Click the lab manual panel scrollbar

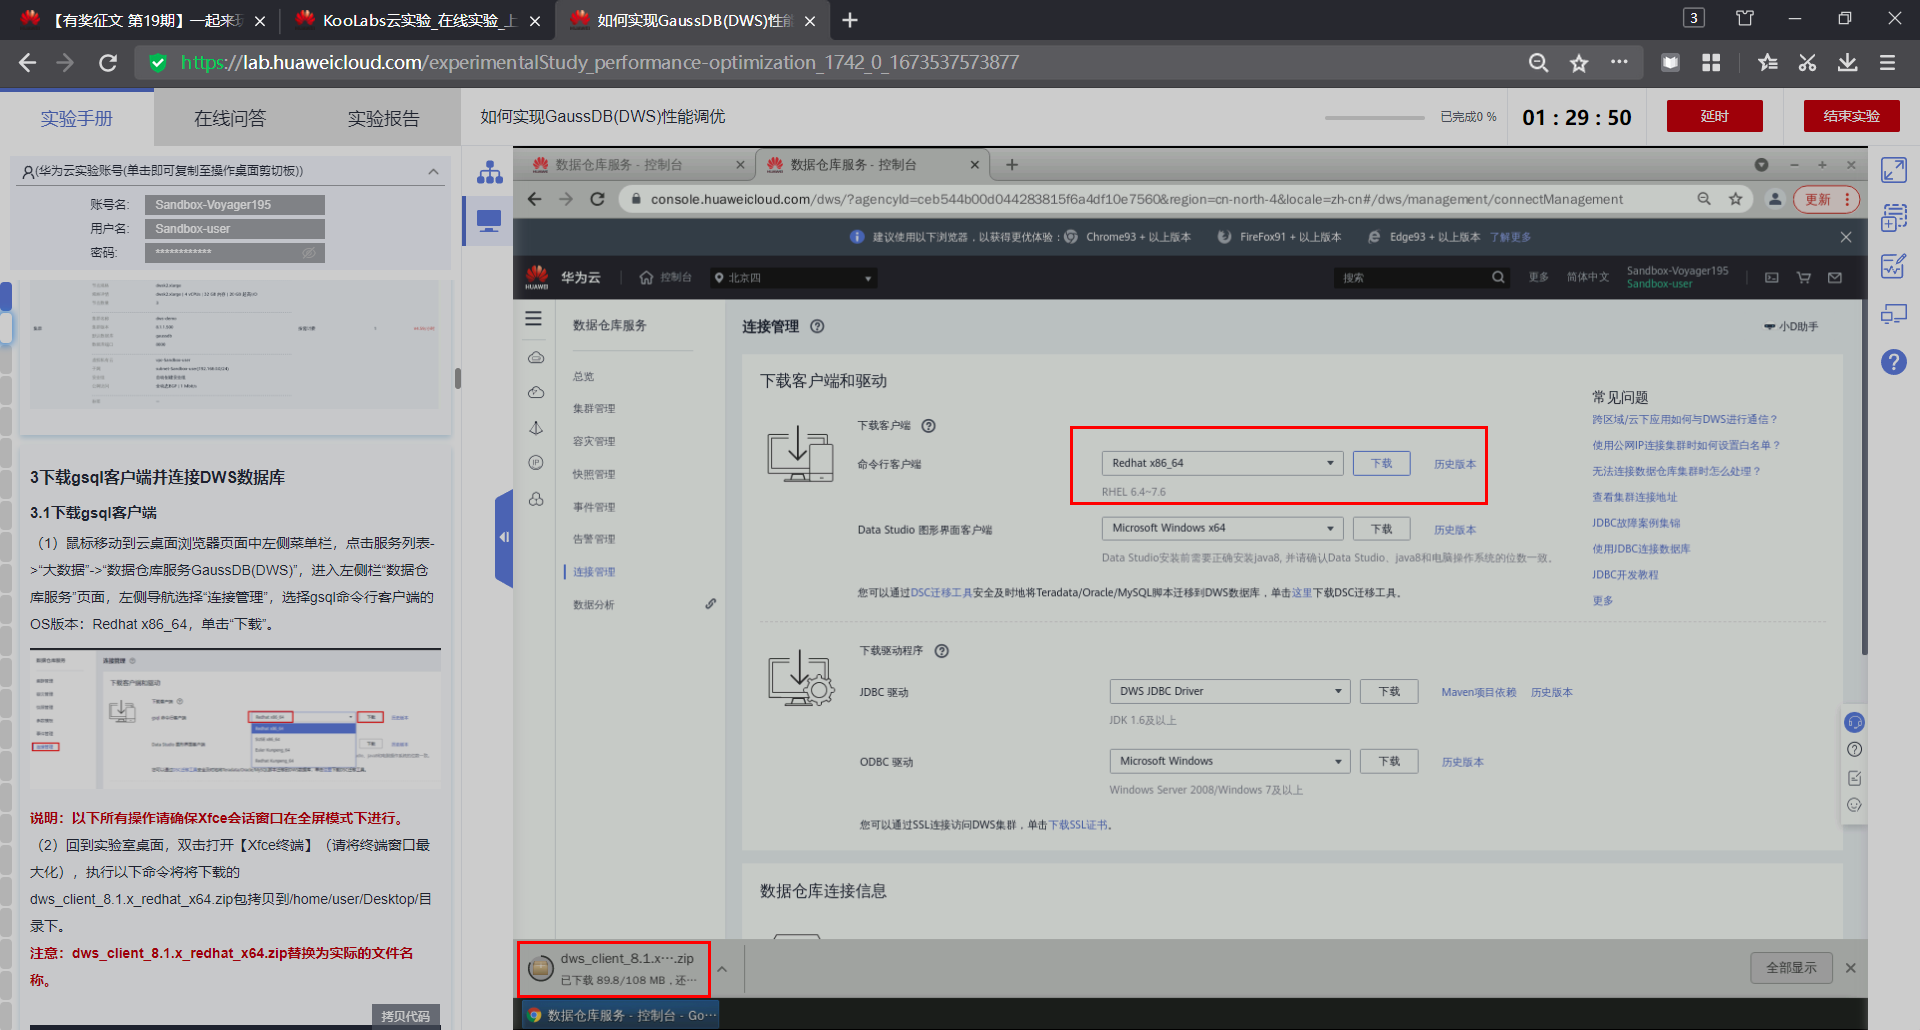click(458, 378)
